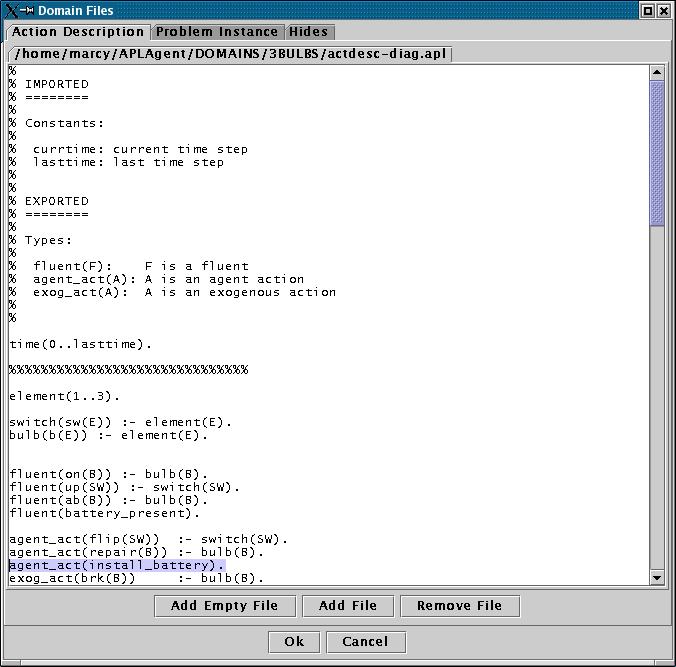The height and width of the screenshot is (667, 676).
Task: Click the element(1..3) line in the editor
Action: tap(65, 397)
